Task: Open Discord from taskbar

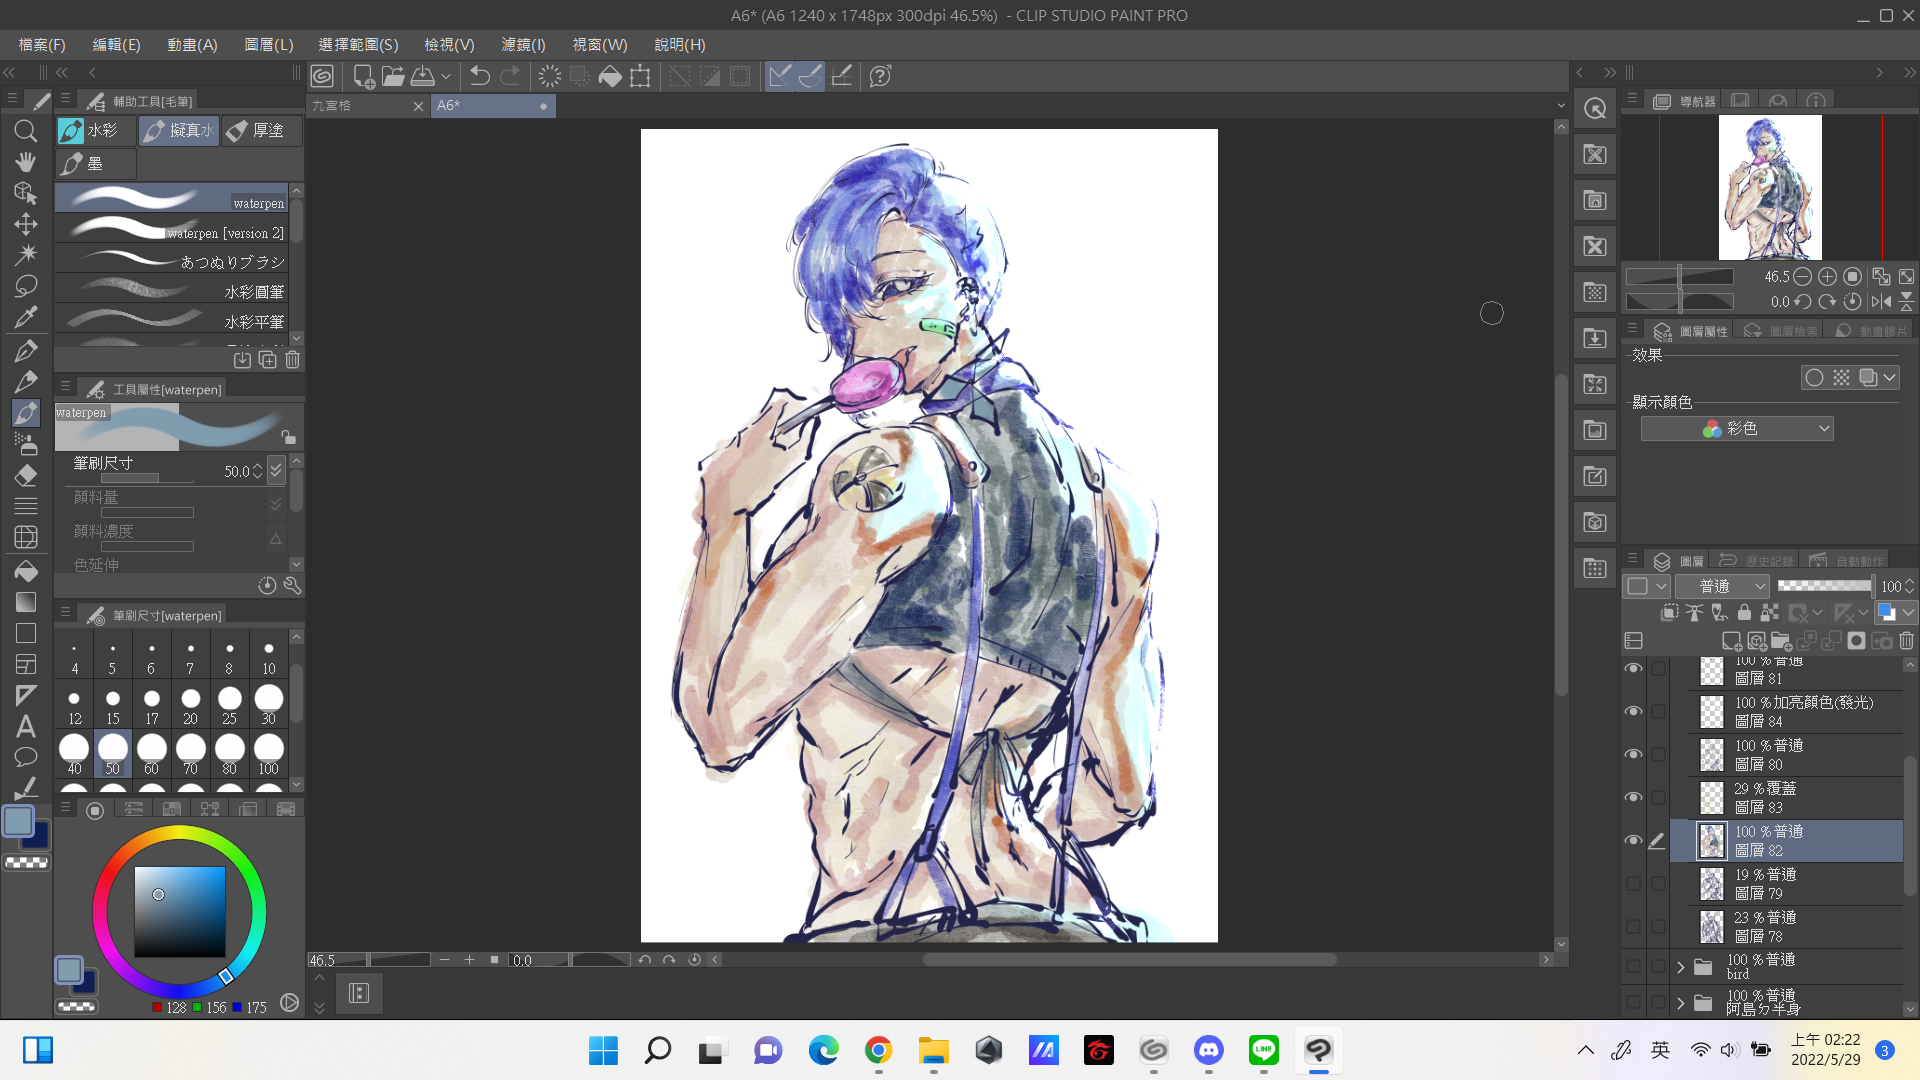Action: click(x=1209, y=1050)
